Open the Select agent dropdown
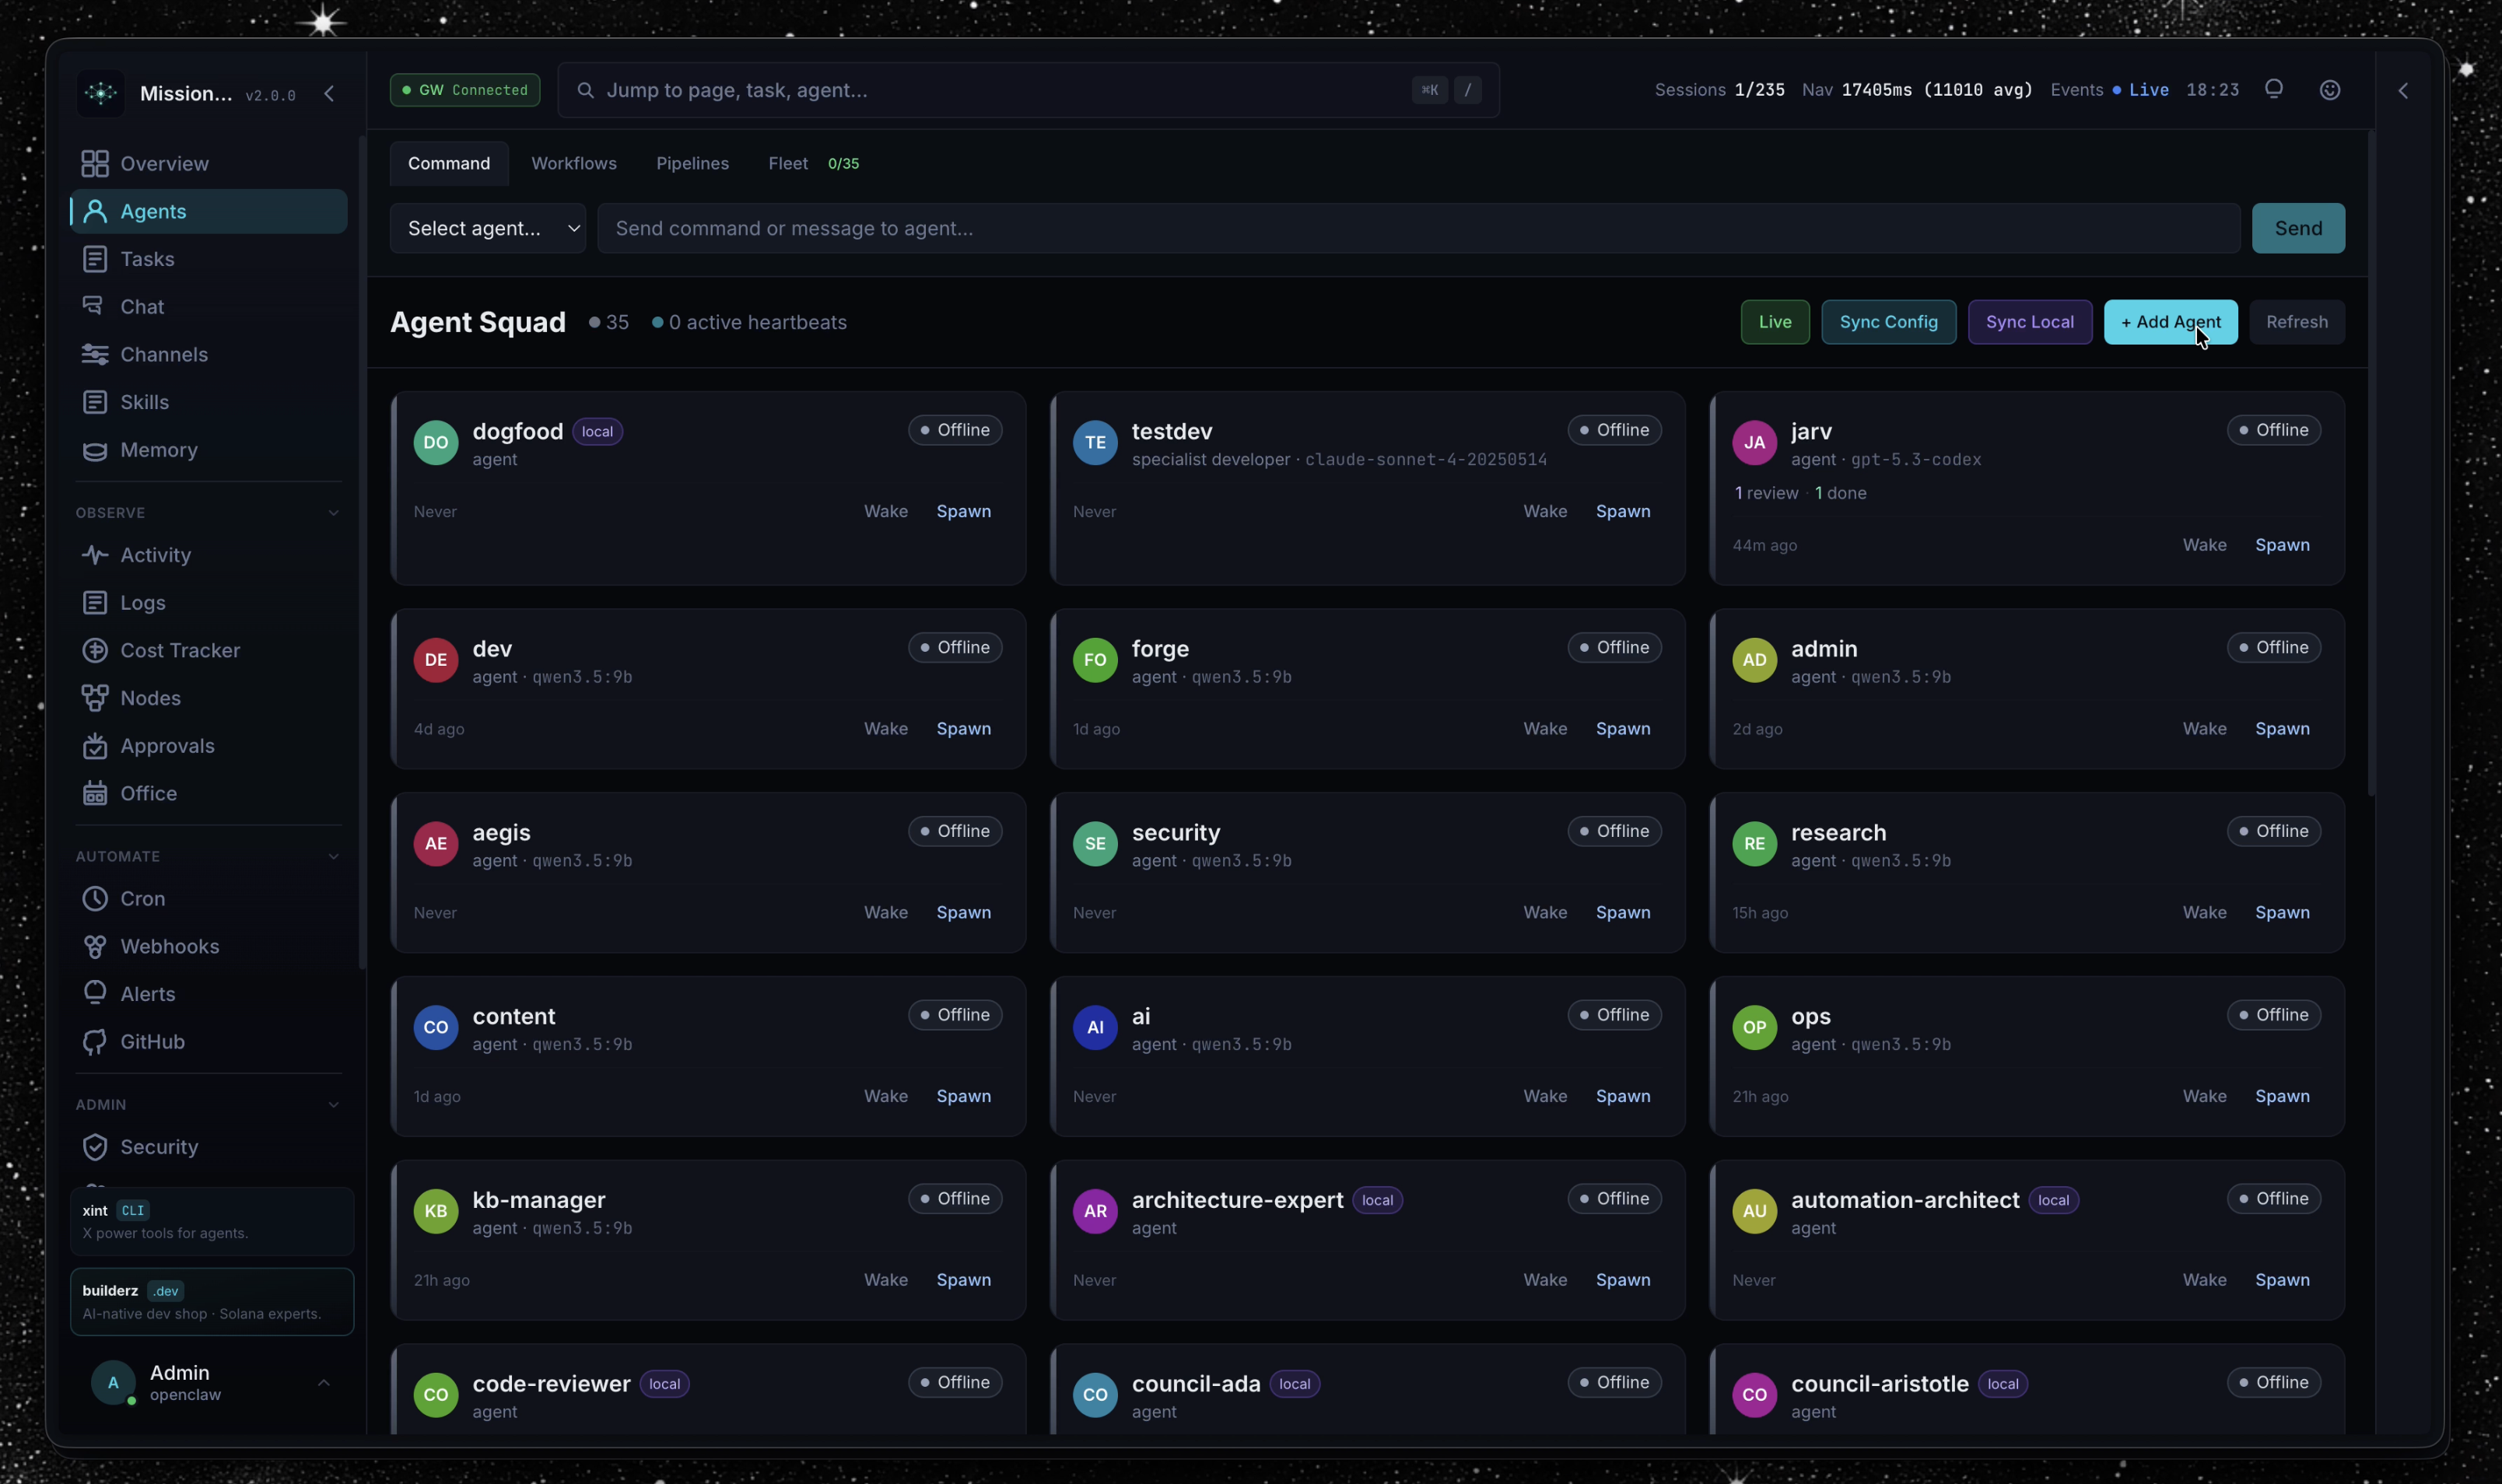Image resolution: width=2502 pixels, height=1484 pixels. (x=487, y=228)
